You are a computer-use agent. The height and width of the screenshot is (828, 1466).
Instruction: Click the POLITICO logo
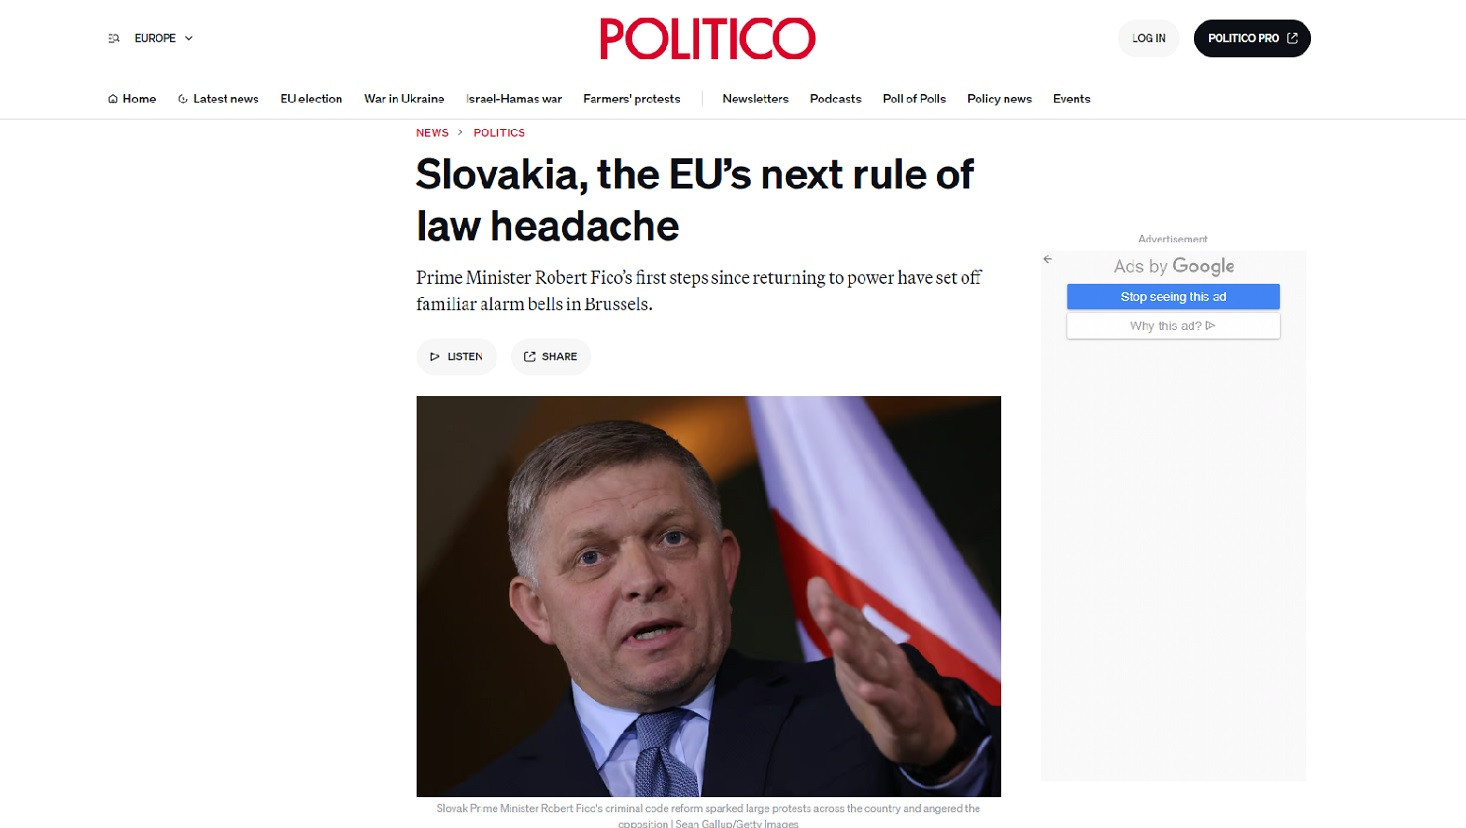tap(707, 39)
